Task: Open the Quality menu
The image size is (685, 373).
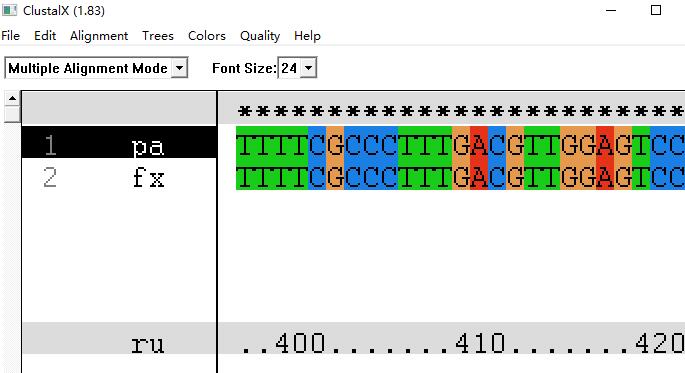Action: [260, 36]
